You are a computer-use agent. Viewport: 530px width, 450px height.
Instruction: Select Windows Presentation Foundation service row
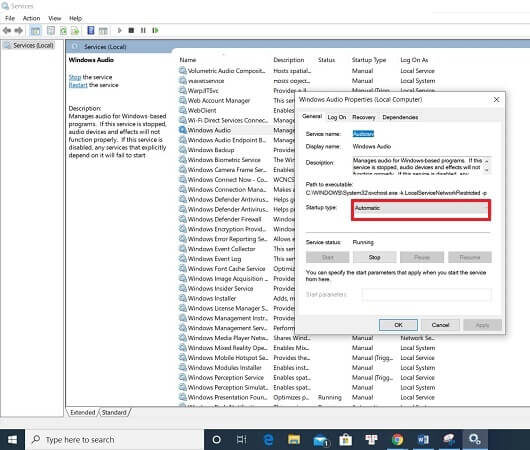pos(228,397)
